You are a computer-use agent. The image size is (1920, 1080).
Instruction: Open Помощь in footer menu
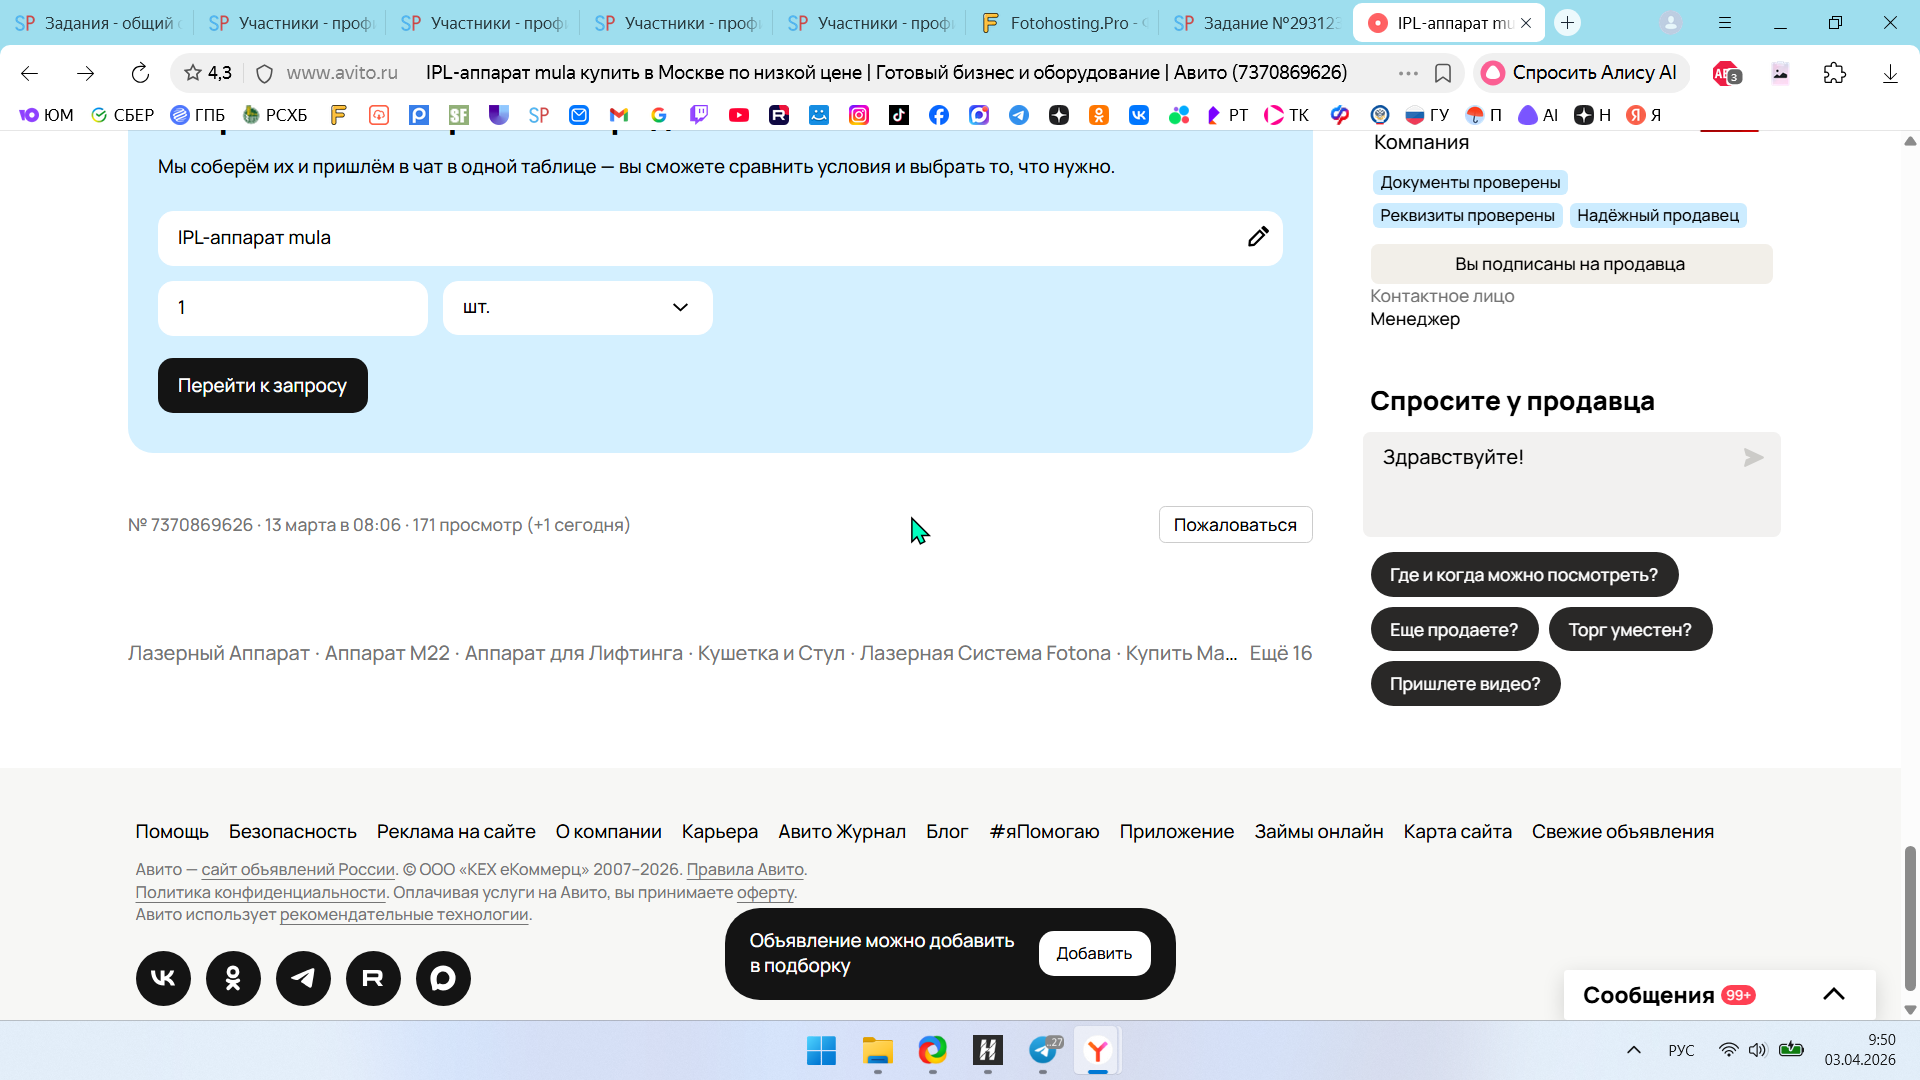click(172, 832)
